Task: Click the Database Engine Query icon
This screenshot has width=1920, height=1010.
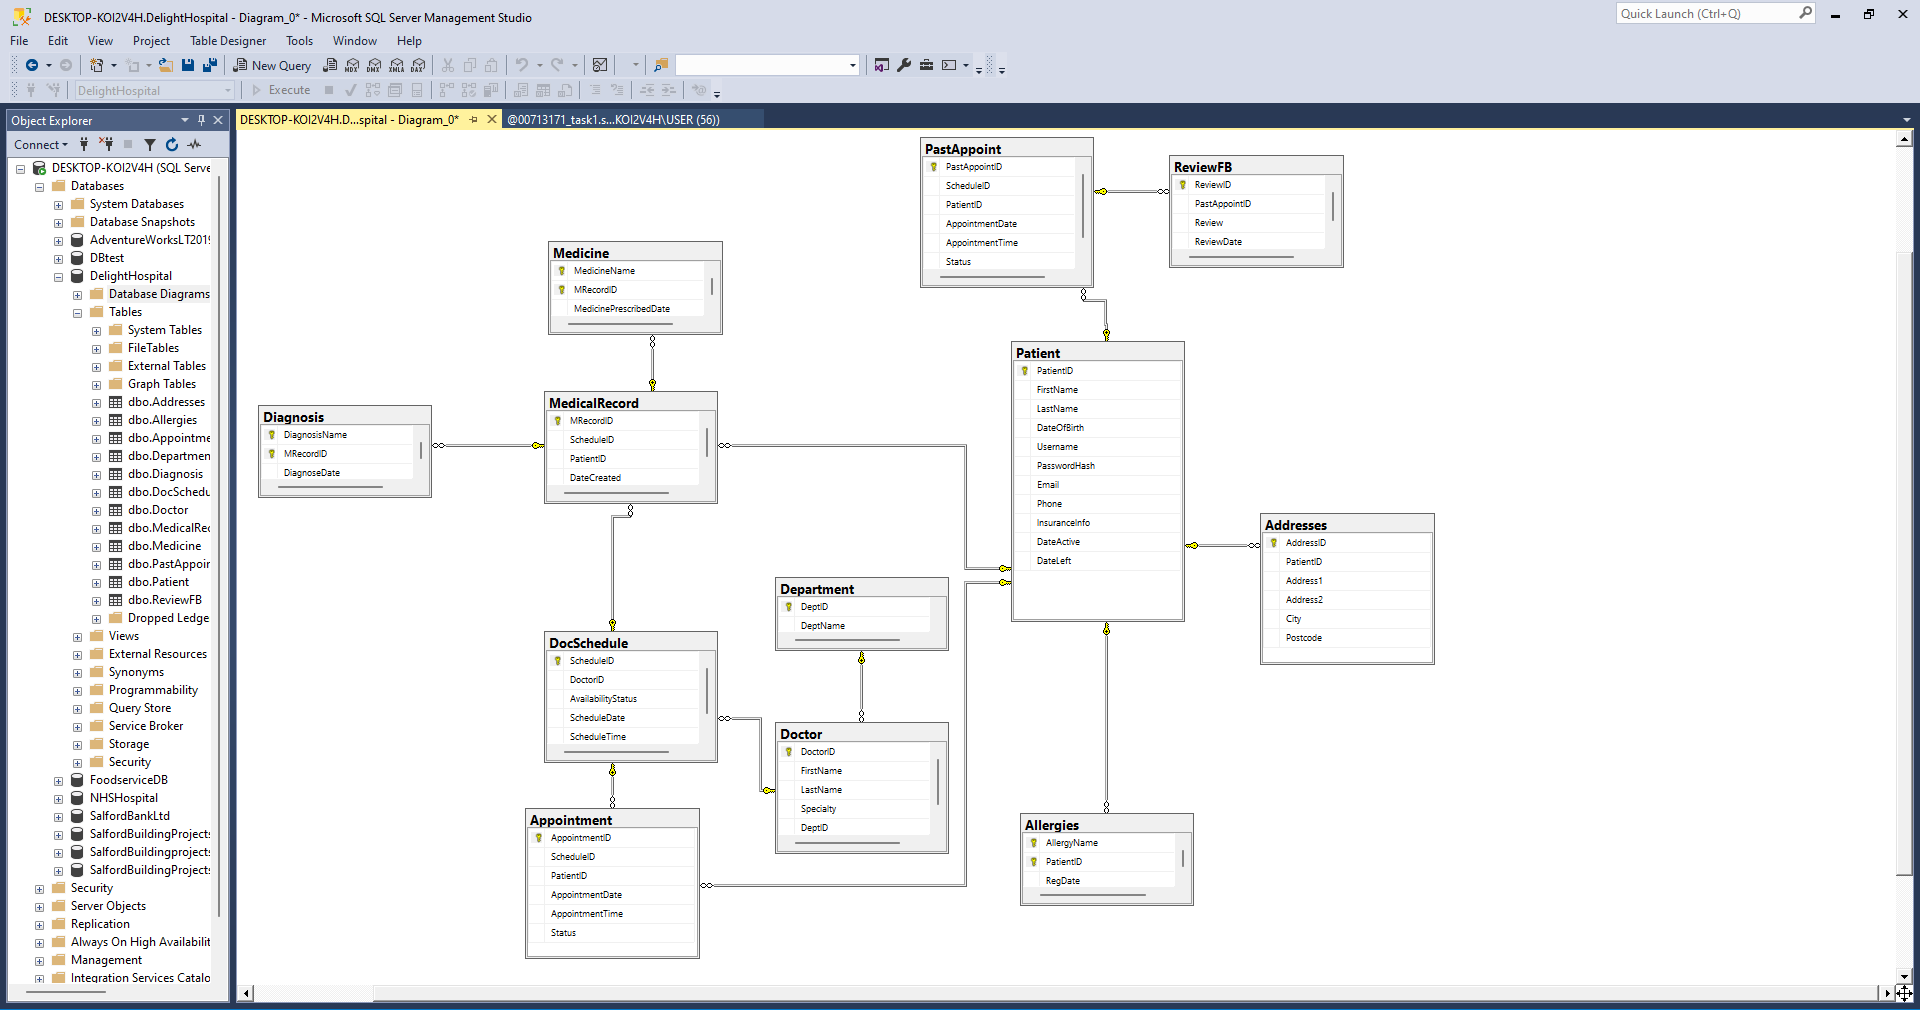Action: tap(330, 65)
